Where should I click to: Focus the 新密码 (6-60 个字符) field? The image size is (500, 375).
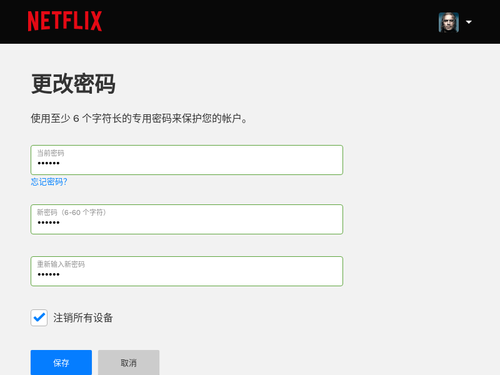click(187, 219)
